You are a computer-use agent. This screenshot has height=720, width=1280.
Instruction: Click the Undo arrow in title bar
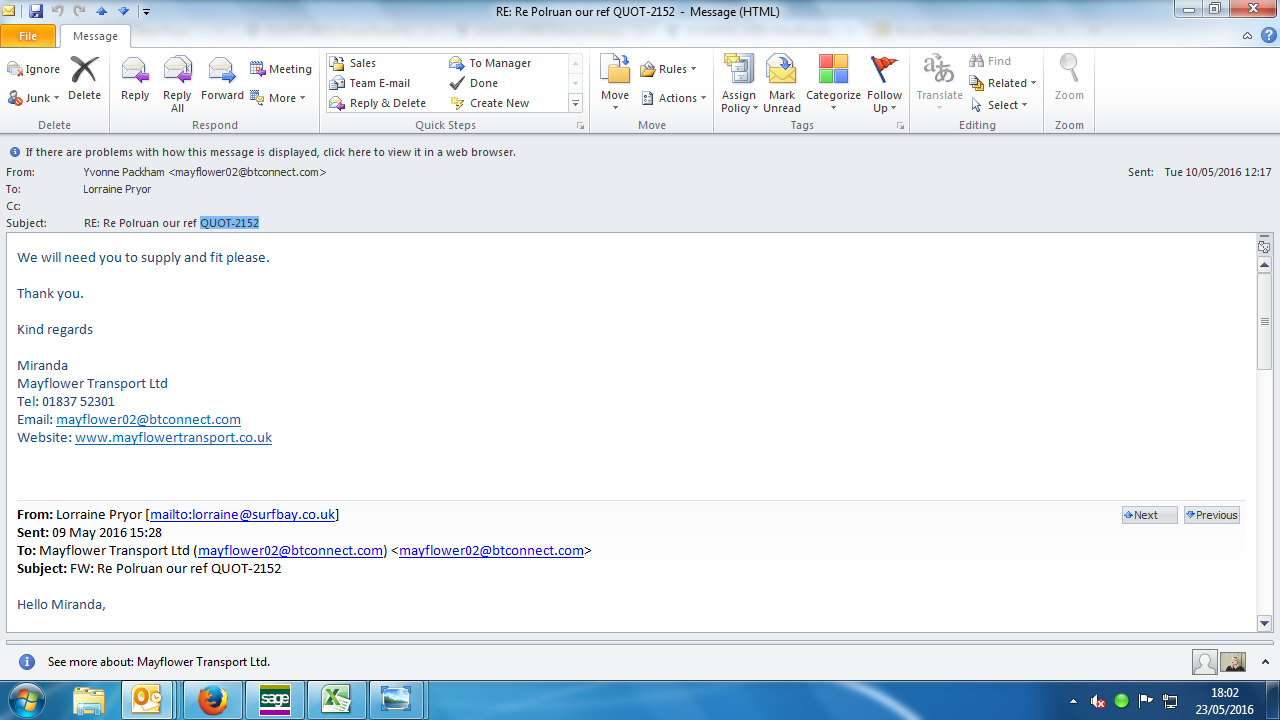point(58,11)
